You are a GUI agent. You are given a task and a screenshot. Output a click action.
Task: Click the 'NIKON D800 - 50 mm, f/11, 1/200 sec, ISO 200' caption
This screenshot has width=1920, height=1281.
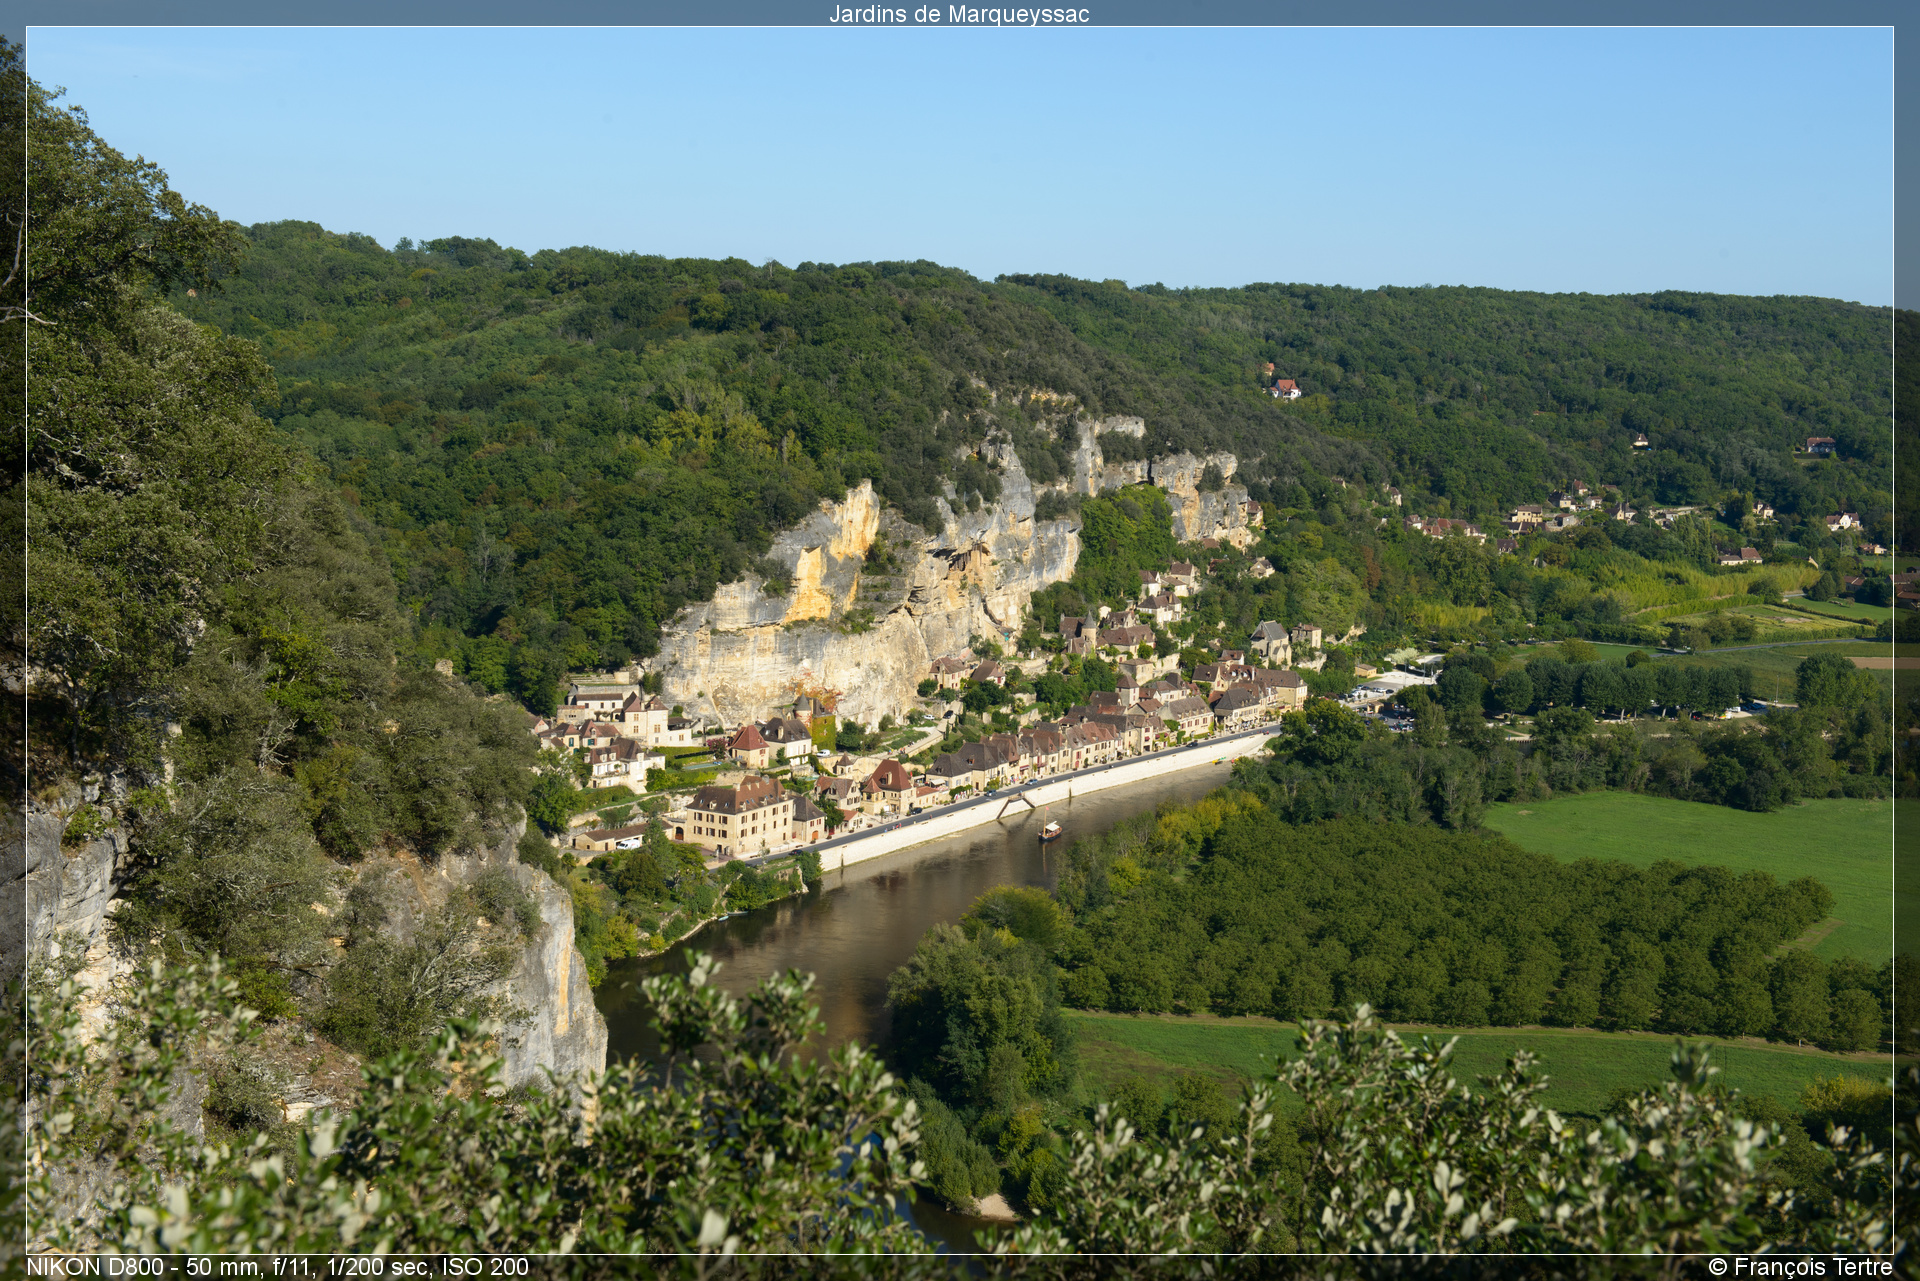278,1266
